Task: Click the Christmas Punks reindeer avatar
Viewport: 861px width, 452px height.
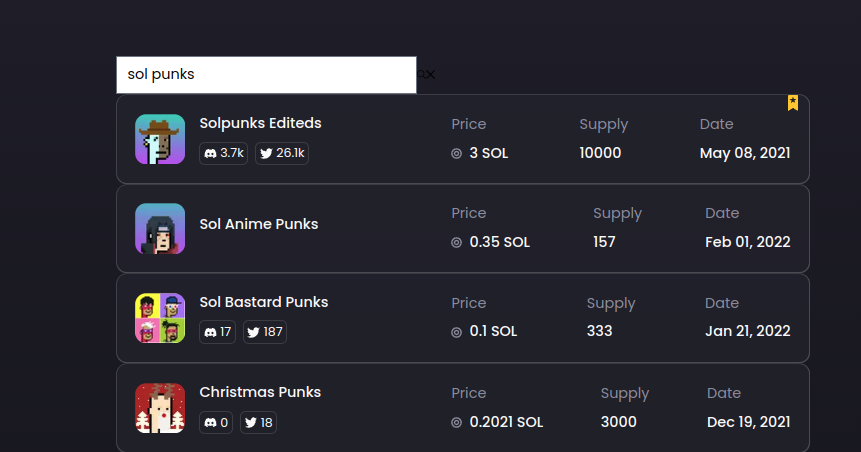Action: [160, 408]
